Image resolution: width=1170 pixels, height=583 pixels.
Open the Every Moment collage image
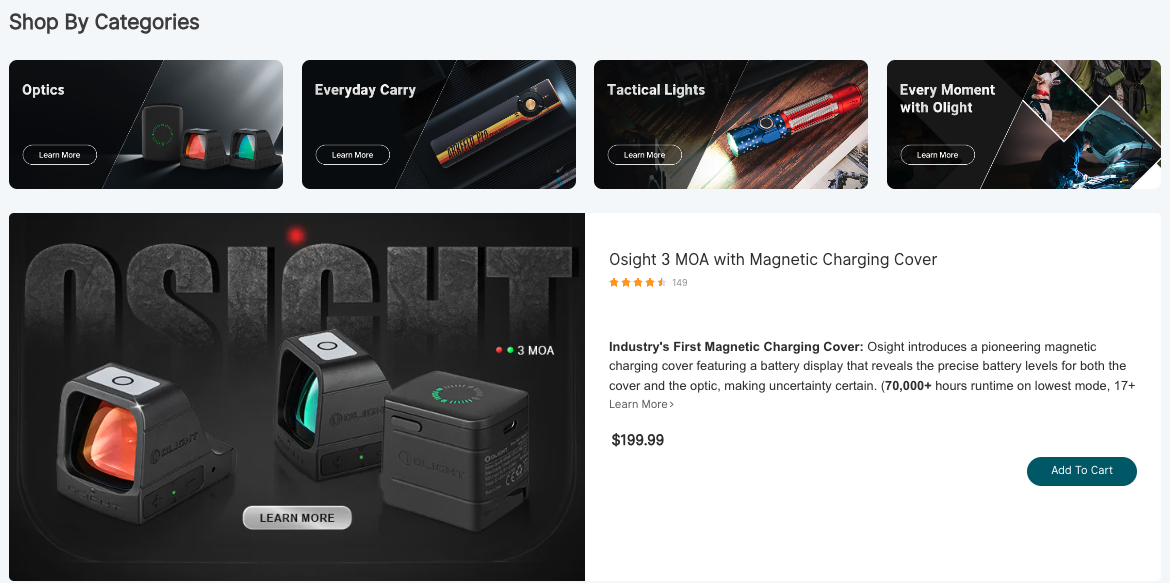tap(1080, 124)
